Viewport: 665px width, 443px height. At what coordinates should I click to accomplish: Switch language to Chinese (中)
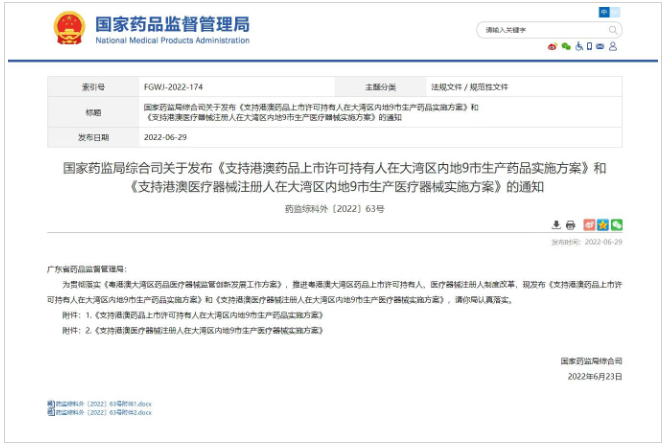click(x=604, y=12)
